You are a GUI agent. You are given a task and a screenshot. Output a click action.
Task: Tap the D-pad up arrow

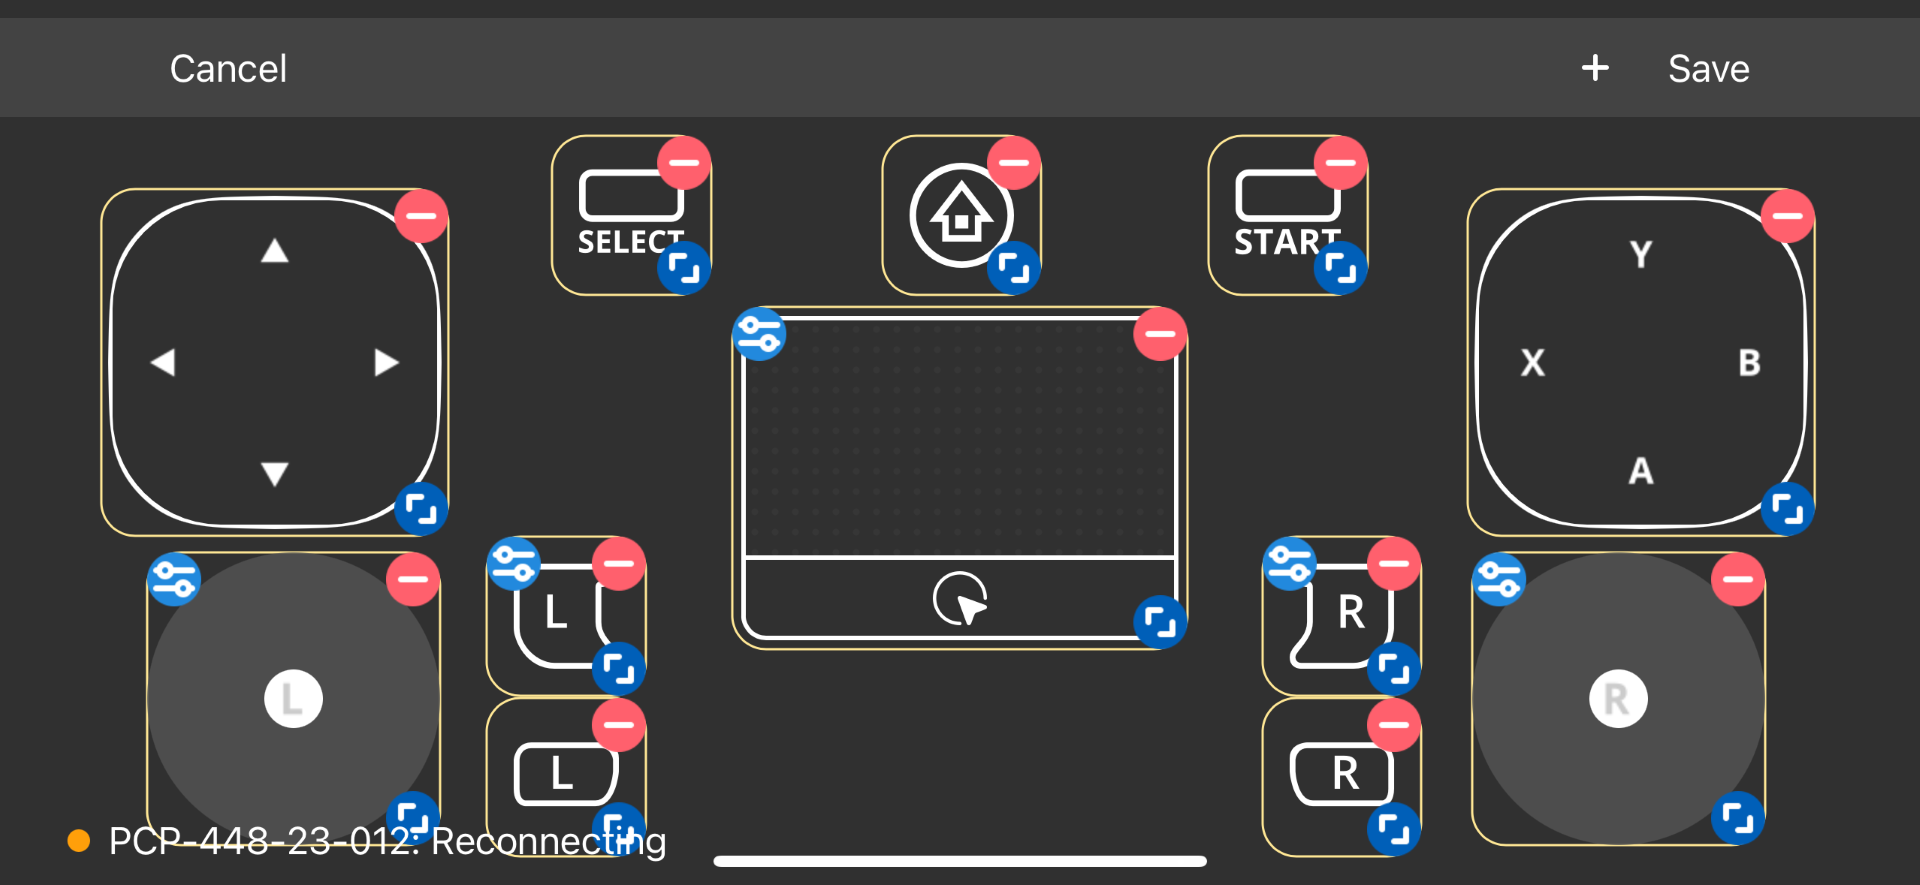(275, 251)
